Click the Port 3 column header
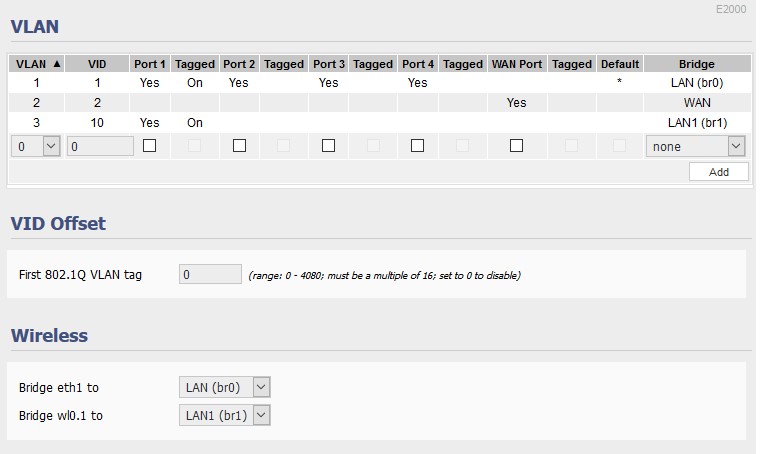 329,64
